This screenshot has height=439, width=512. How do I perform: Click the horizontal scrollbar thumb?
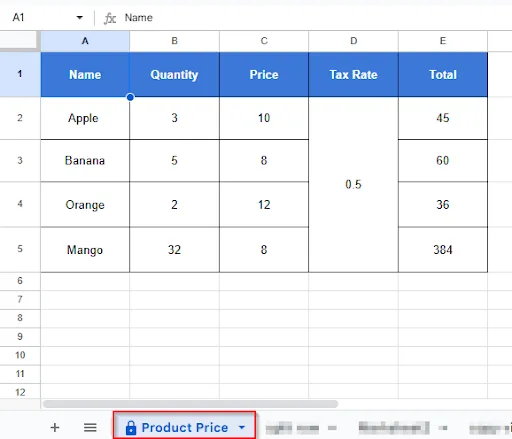(191, 404)
